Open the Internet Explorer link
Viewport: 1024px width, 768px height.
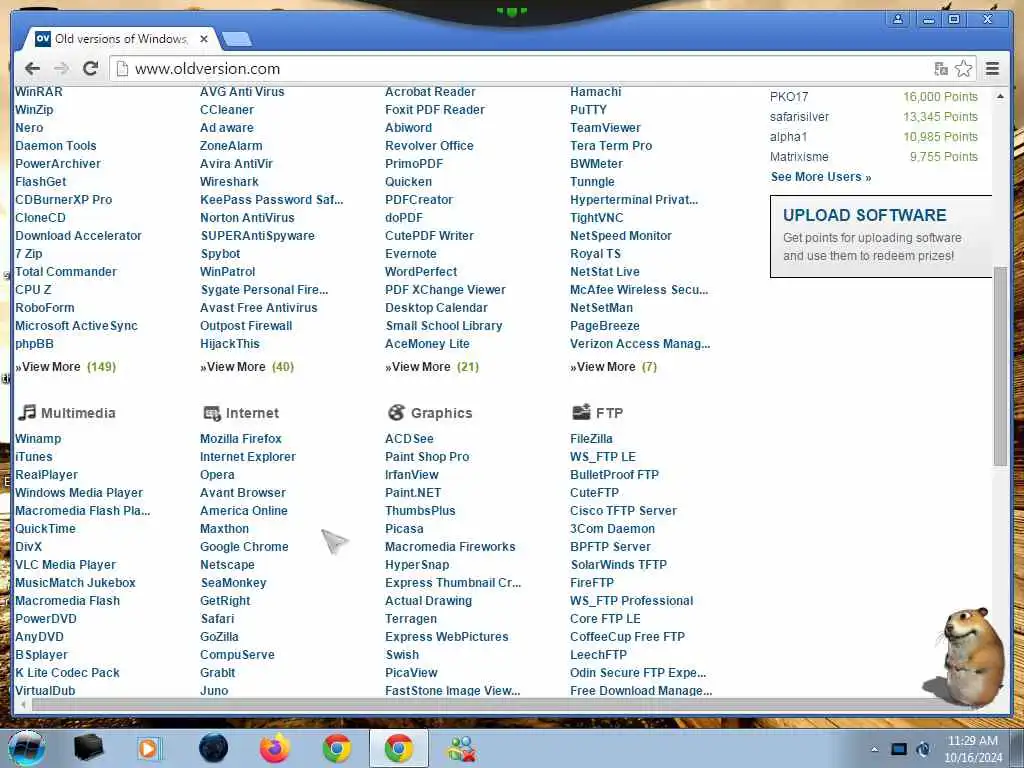click(x=248, y=457)
